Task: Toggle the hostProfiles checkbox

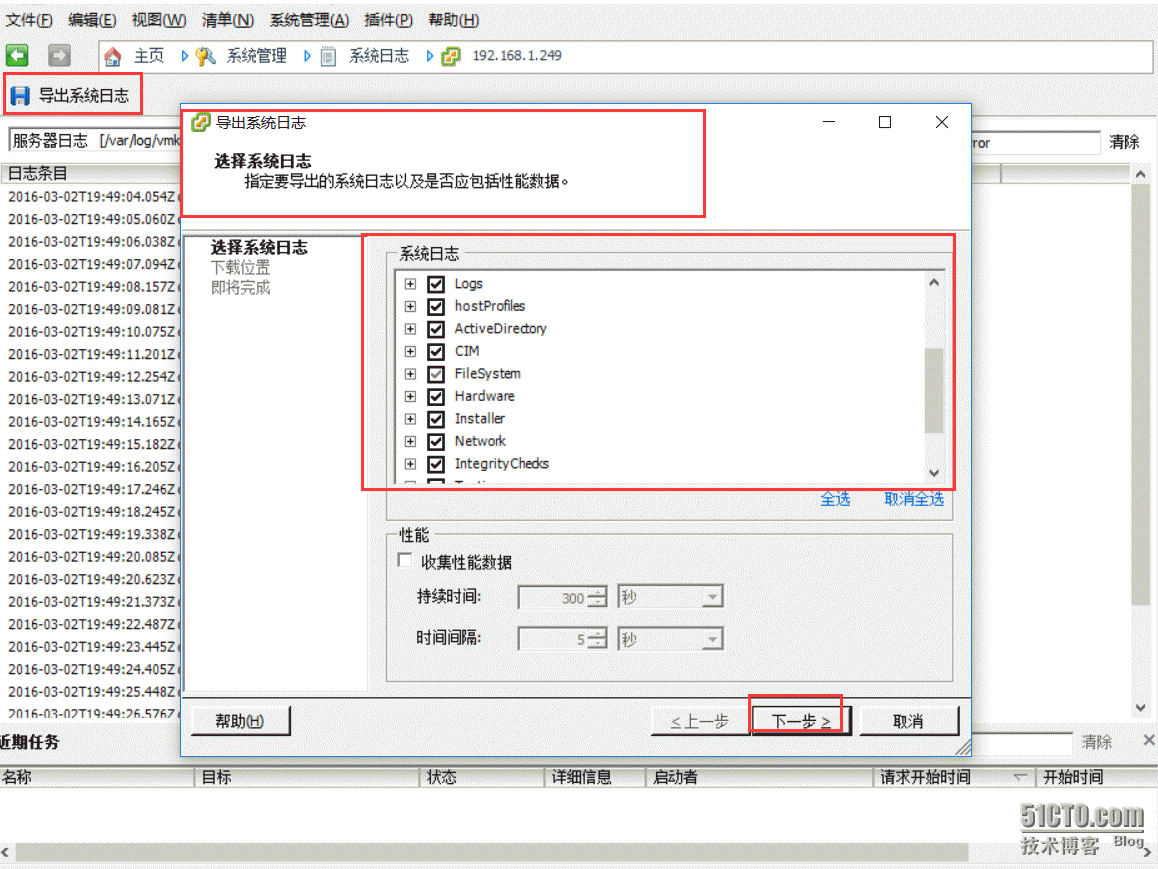Action: pos(436,306)
